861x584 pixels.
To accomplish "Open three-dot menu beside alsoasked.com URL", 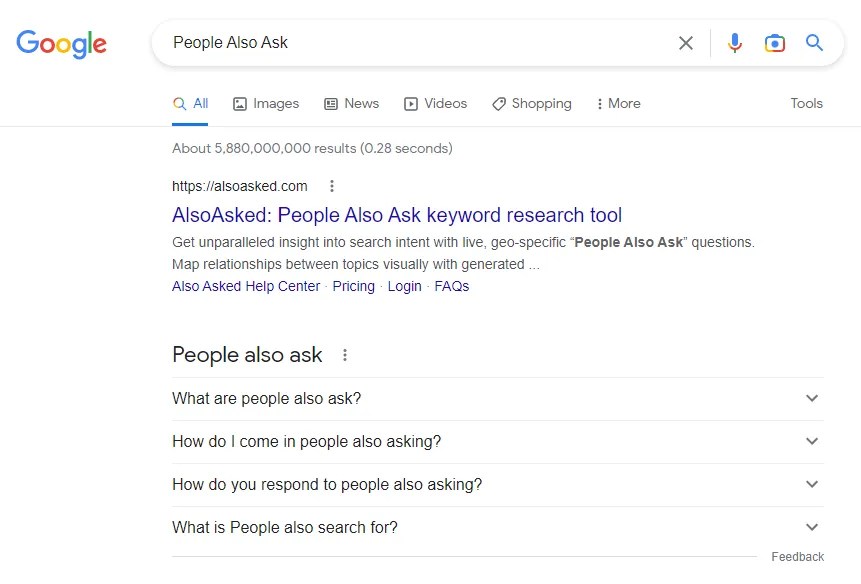I will [x=332, y=186].
